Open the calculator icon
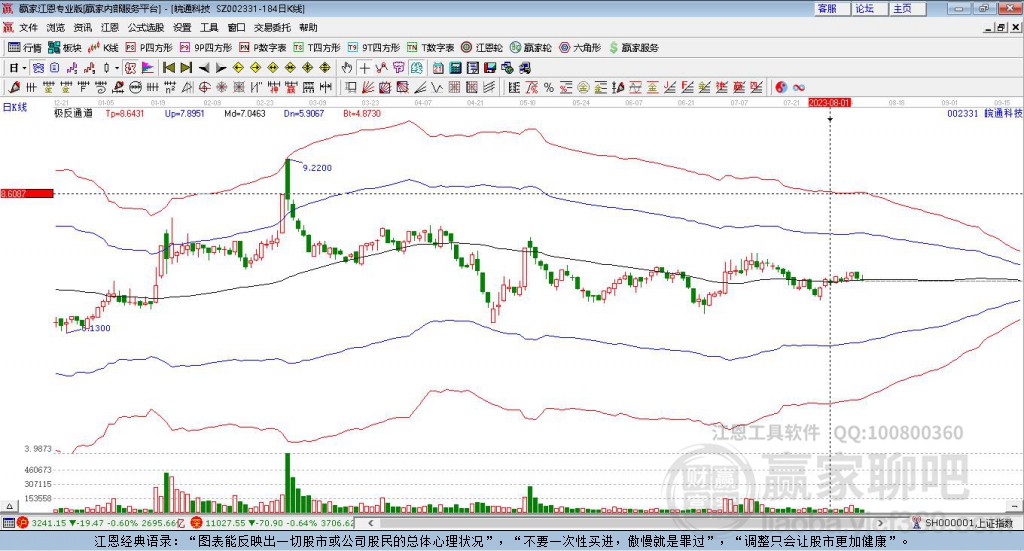This screenshot has width=1024, height=551. click(456, 68)
